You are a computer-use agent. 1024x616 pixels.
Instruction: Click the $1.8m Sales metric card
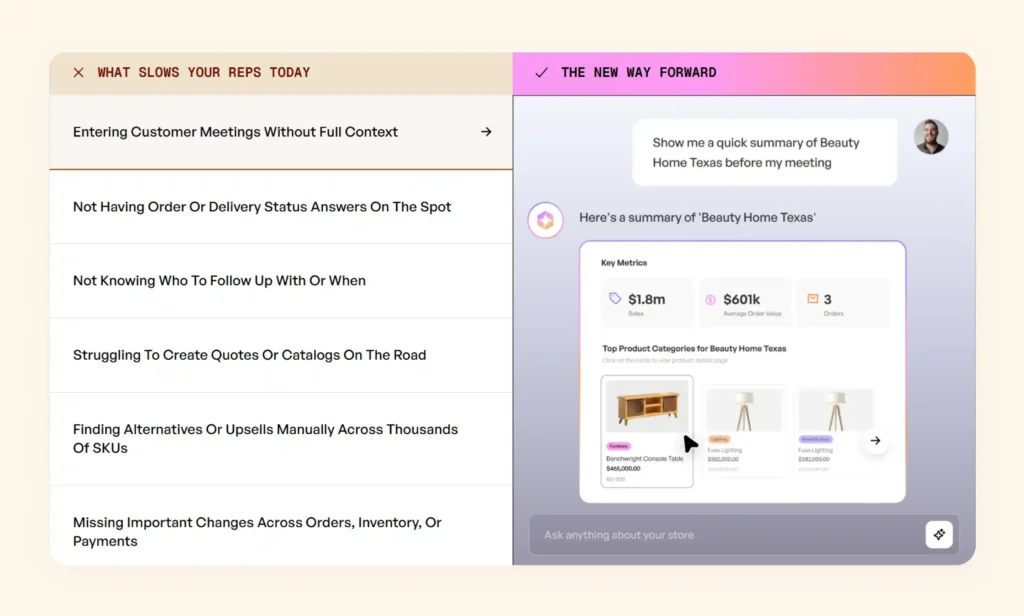tap(647, 303)
